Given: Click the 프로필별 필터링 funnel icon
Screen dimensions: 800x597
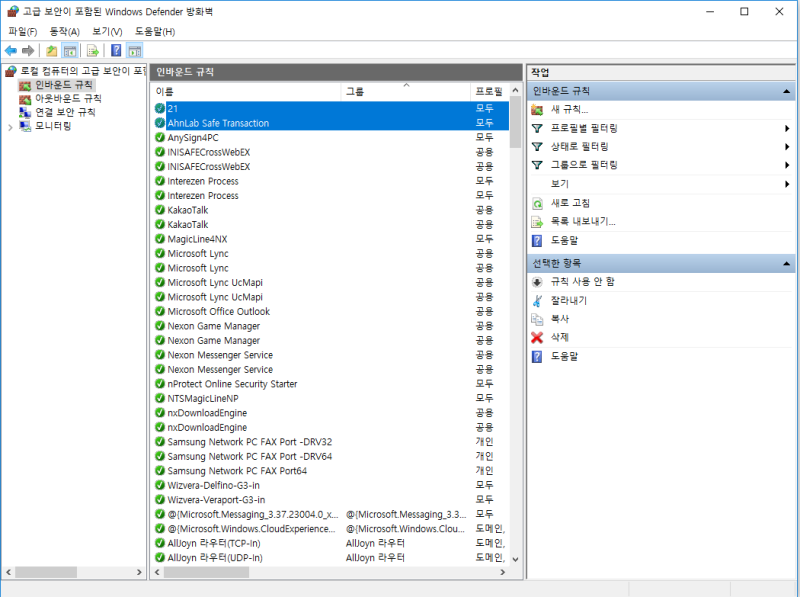Looking at the screenshot, I should 537,129.
